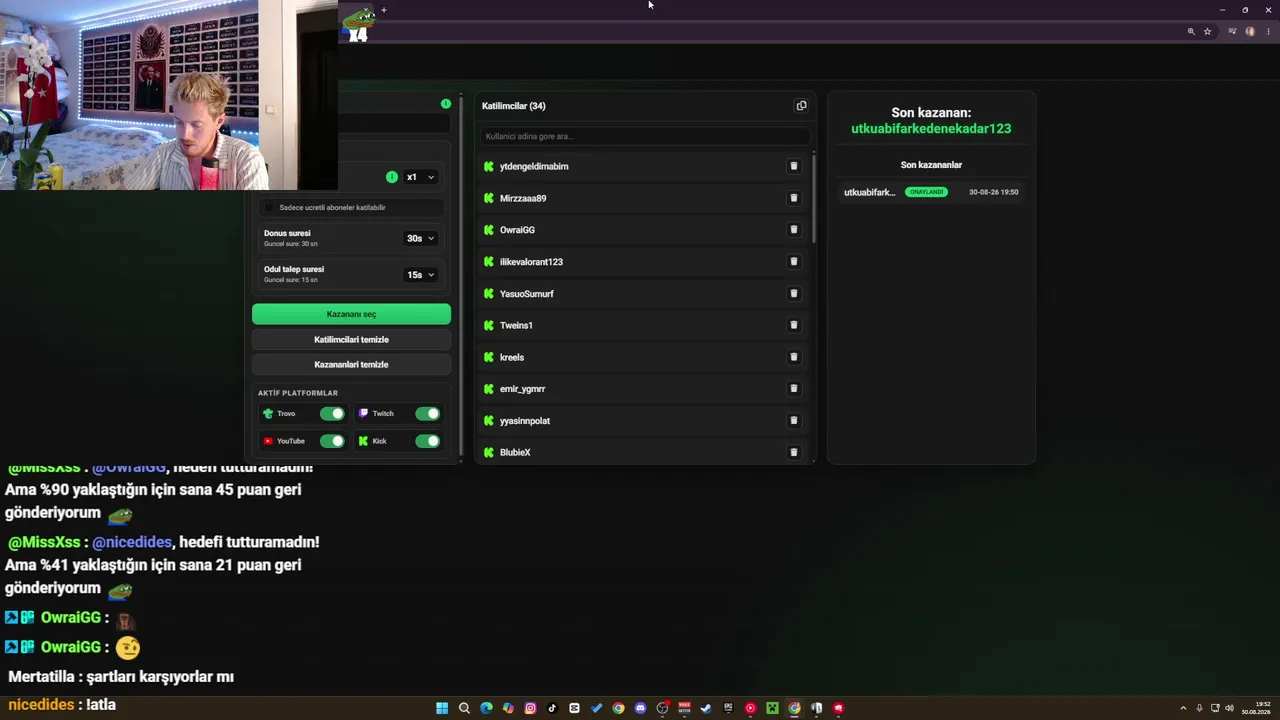Open OBS Studio from the taskbar
Screen dimensions: 1280x720
coord(662,708)
